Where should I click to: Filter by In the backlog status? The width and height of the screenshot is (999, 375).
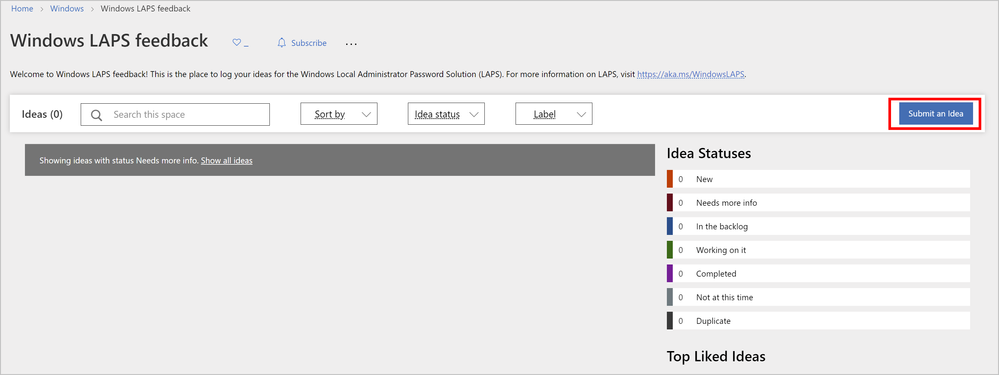tap(818, 226)
